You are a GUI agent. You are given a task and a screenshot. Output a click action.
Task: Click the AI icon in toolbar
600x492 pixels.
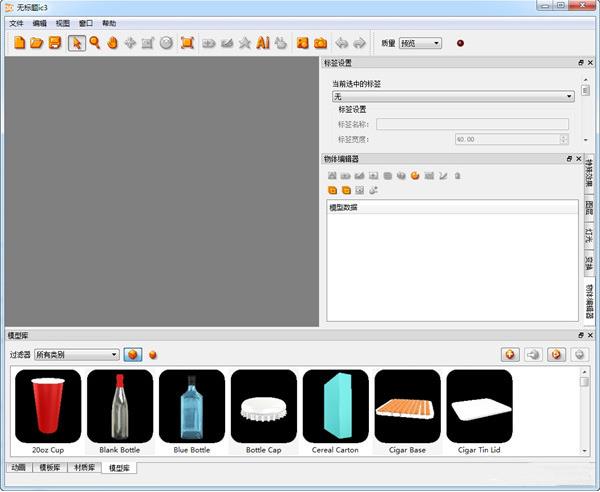pyautogui.click(x=263, y=43)
